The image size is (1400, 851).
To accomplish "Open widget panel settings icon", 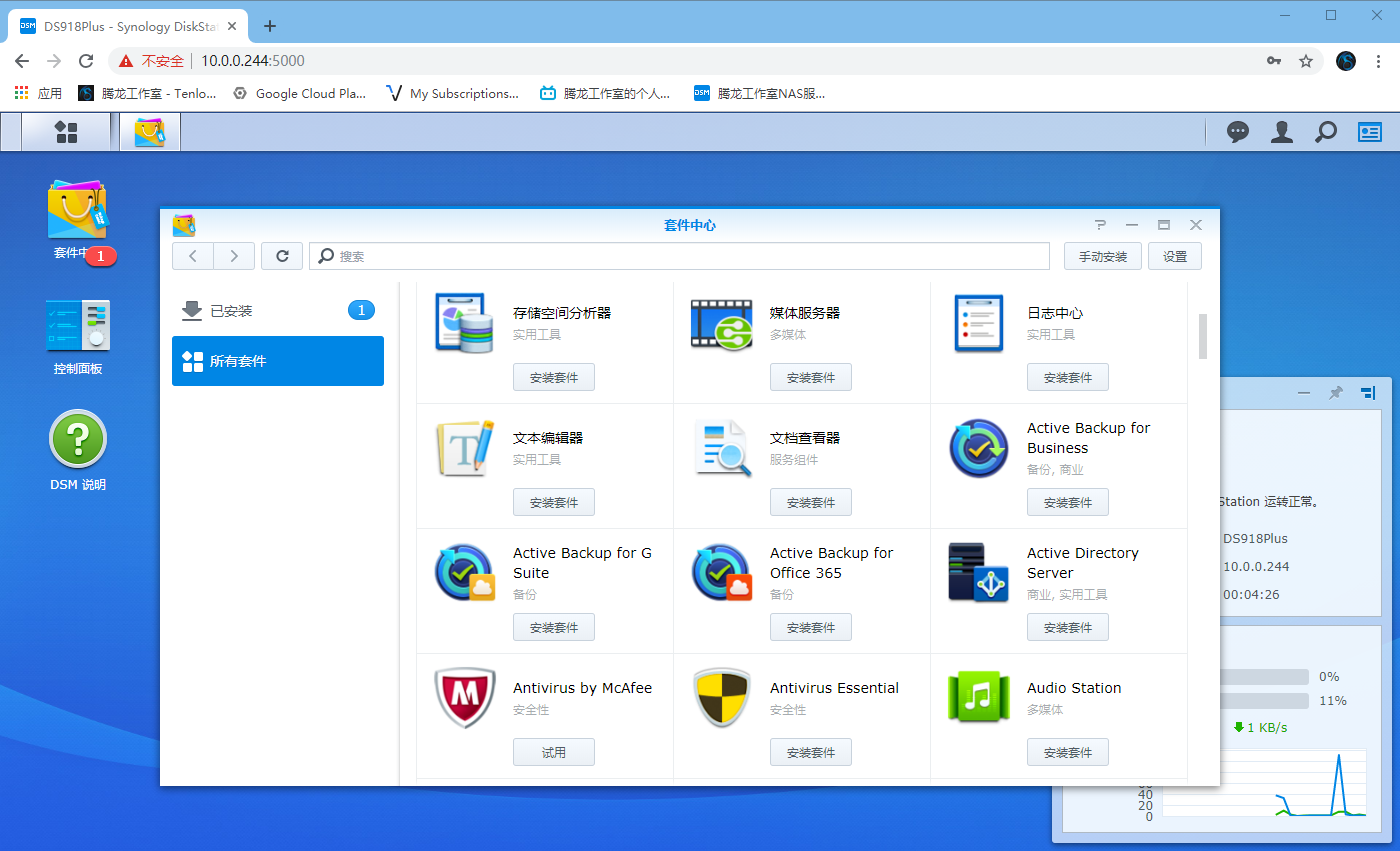I will pyautogui.click(x=1367, y=393).
